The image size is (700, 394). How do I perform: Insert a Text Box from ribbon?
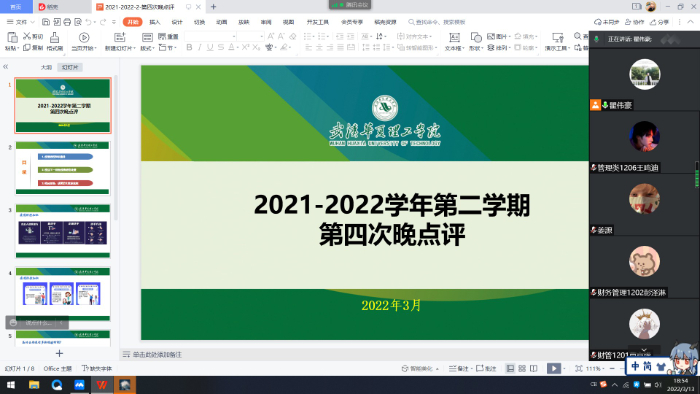click(454, 37)
